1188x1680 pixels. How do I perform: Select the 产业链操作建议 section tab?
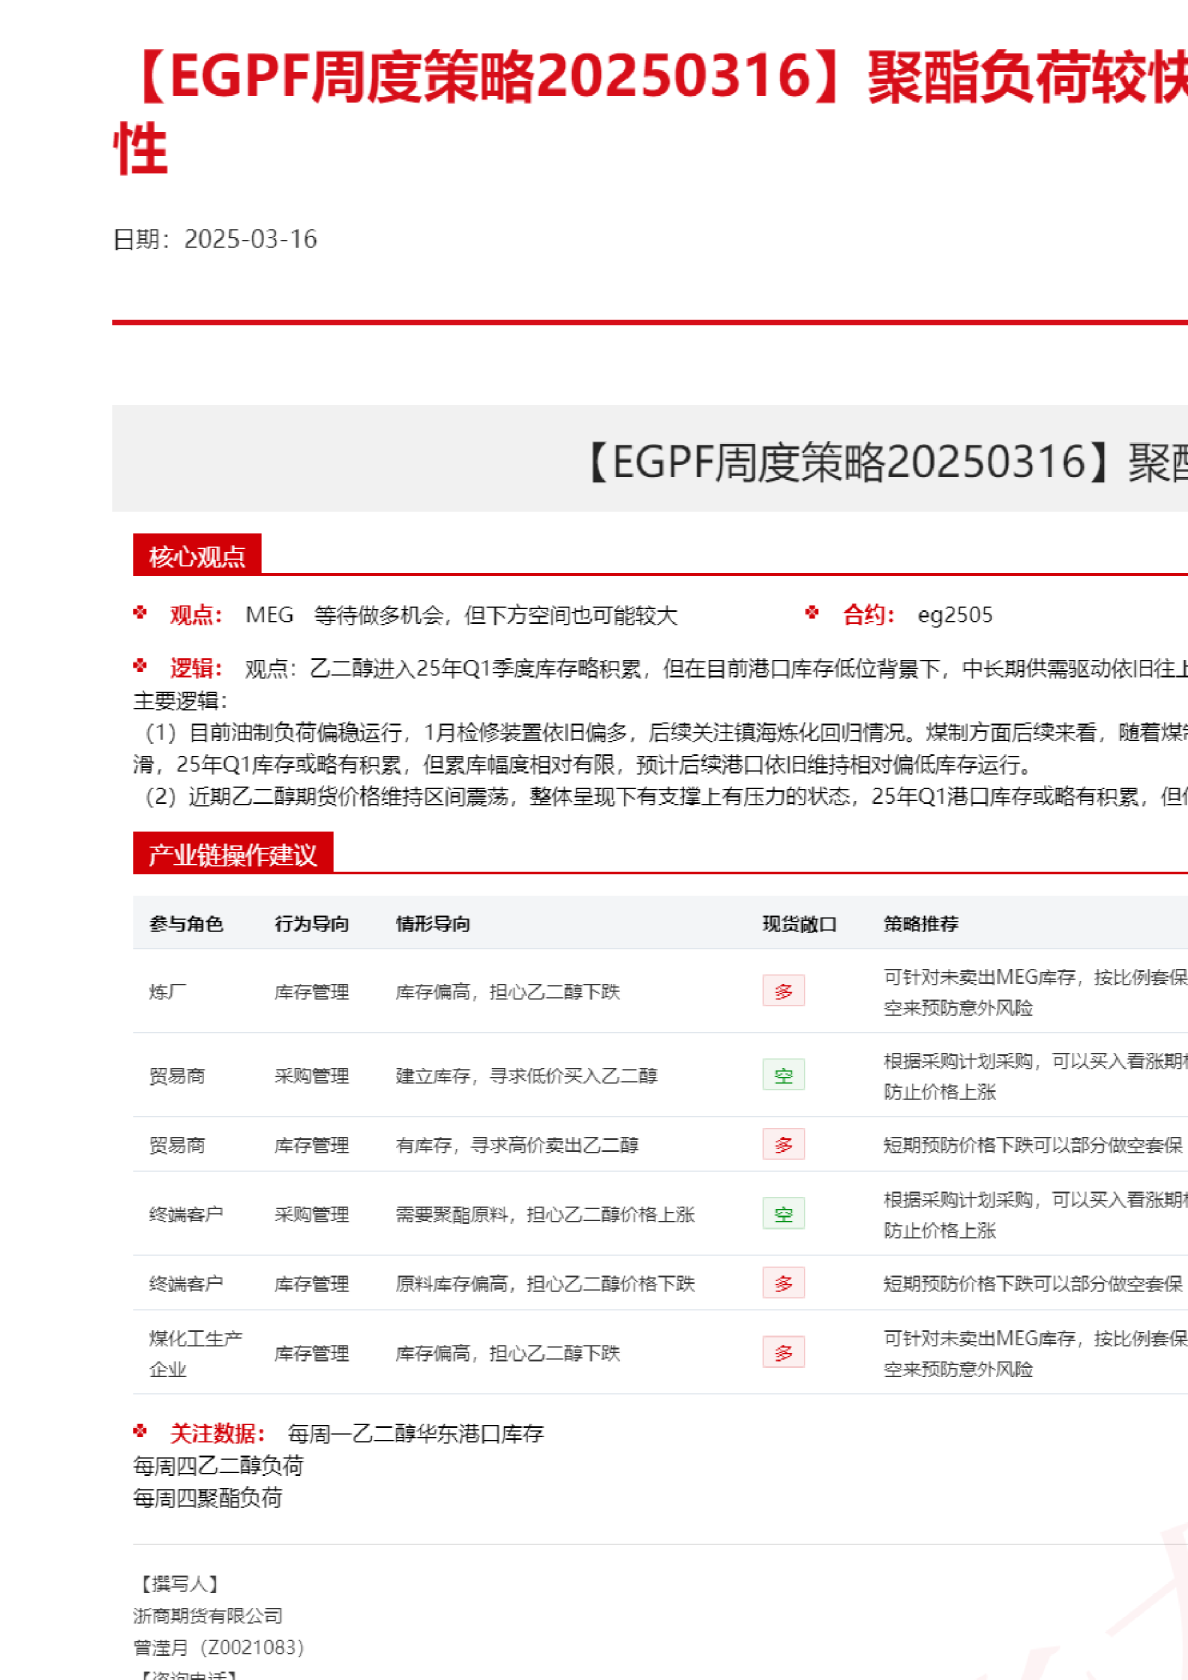click(x=232, y=854)
